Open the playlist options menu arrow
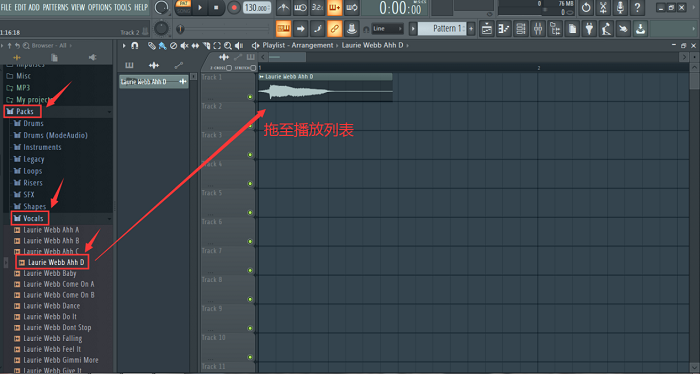This screenshot has height=374, width=700. tap(124, 46)
